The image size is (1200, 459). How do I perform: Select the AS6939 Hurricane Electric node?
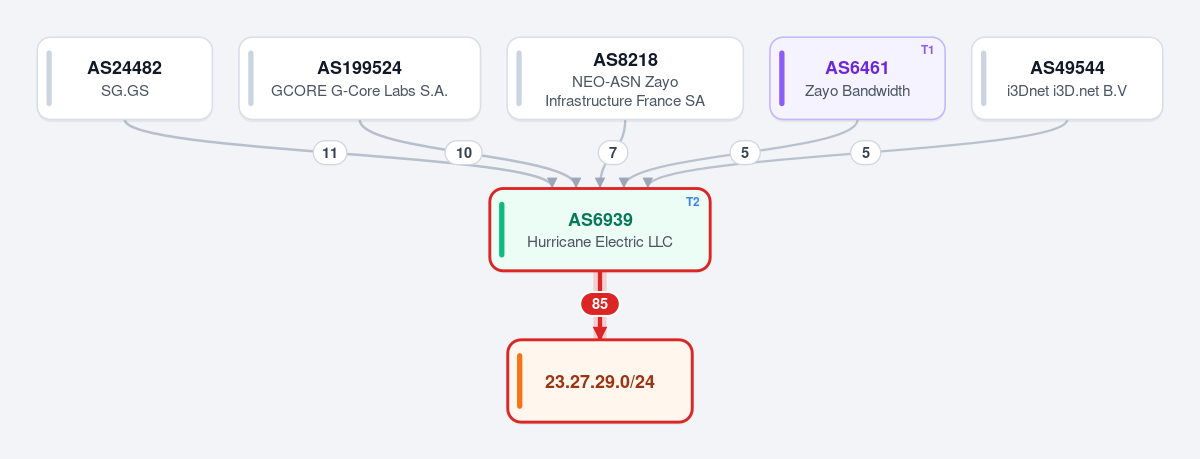[x=600, y=229]
